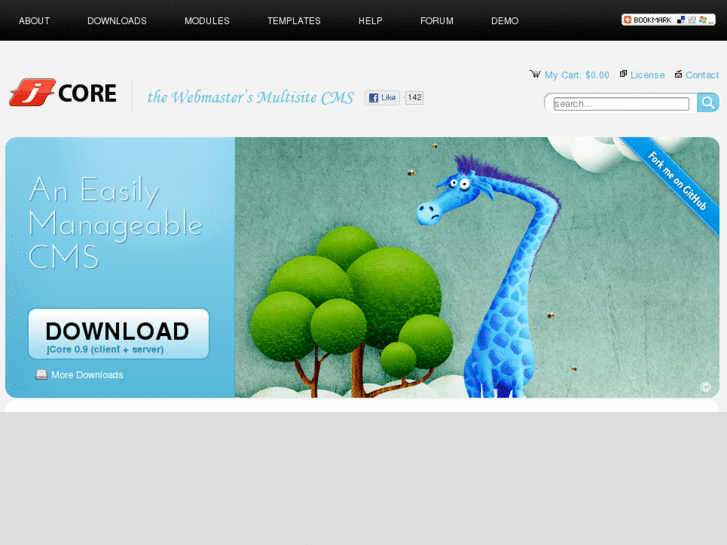The image size is (727, 545).
Task: Open My Cart: $0.00 link
Action: coord(577,75)
